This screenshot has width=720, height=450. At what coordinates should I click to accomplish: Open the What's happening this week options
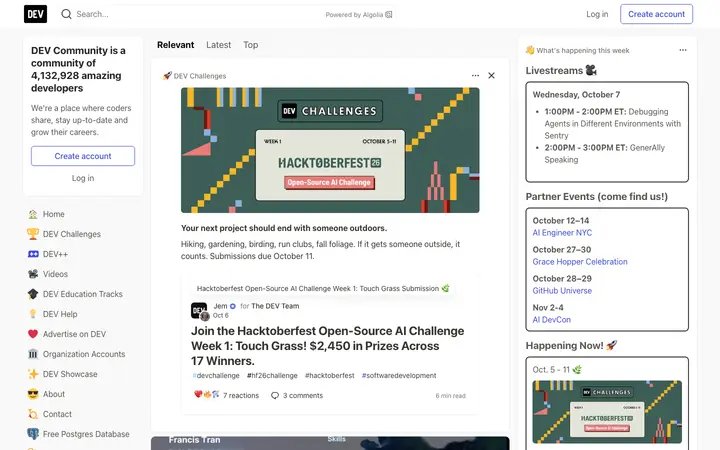tap(683, 50)
